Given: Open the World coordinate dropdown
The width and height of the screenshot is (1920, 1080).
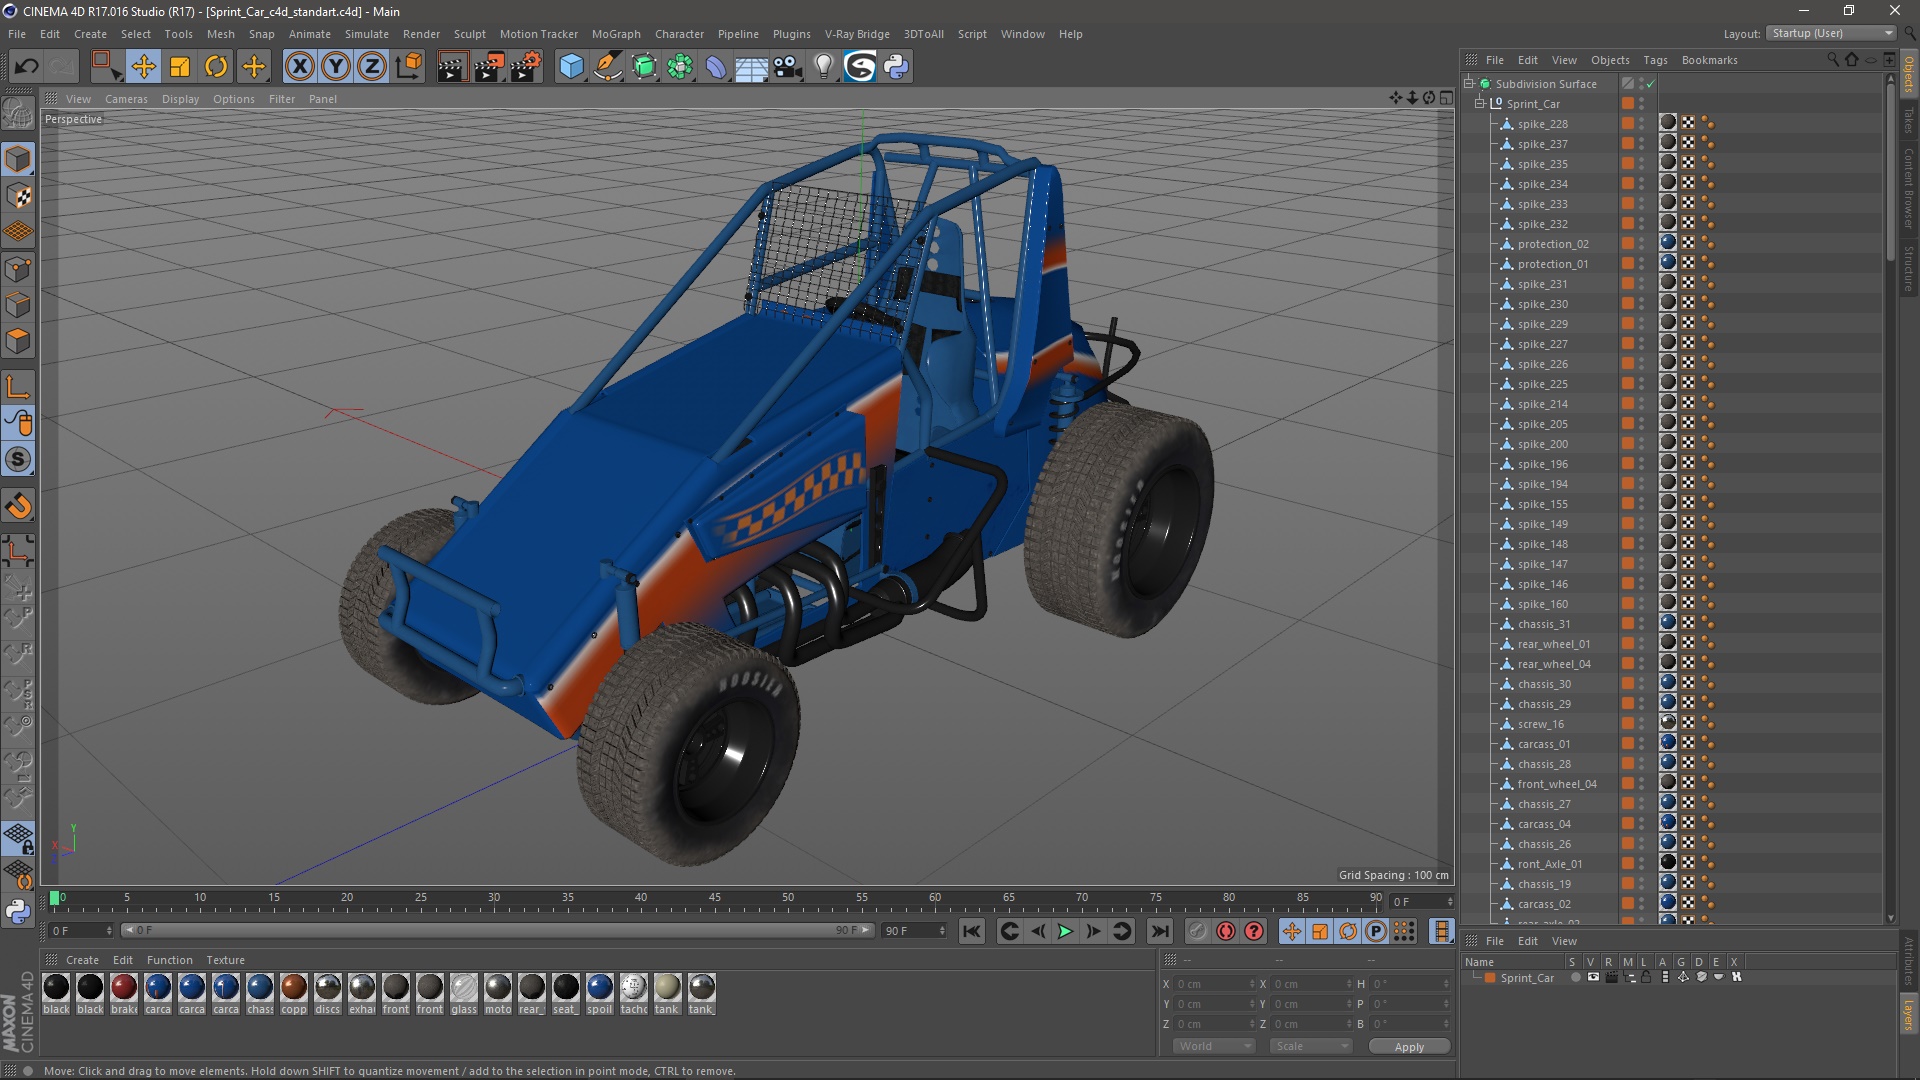Looking at the screenshot, I should pos(1214,1046).
